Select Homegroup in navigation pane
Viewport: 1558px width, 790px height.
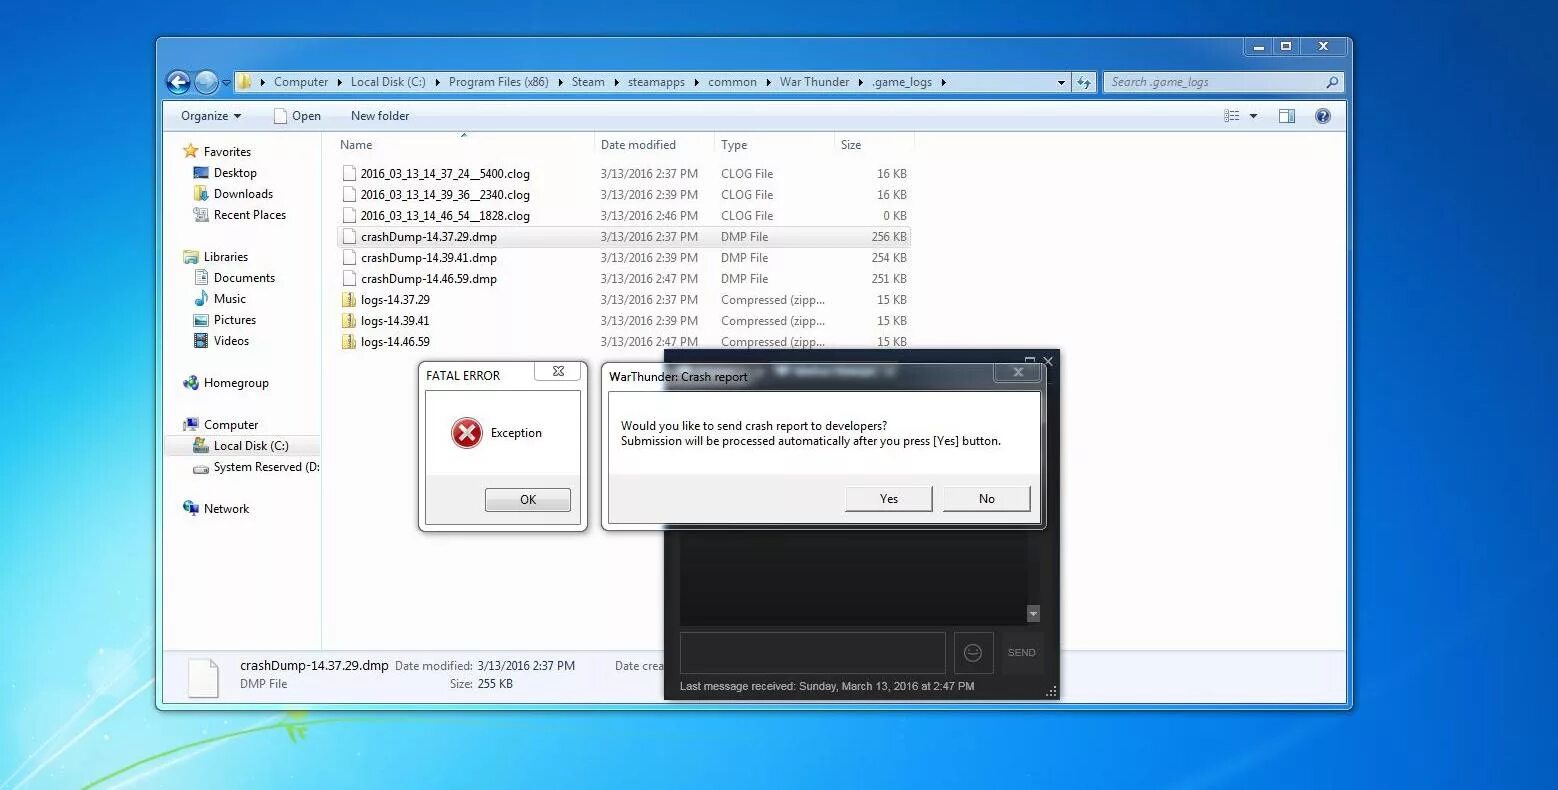[x=236, y=383]
